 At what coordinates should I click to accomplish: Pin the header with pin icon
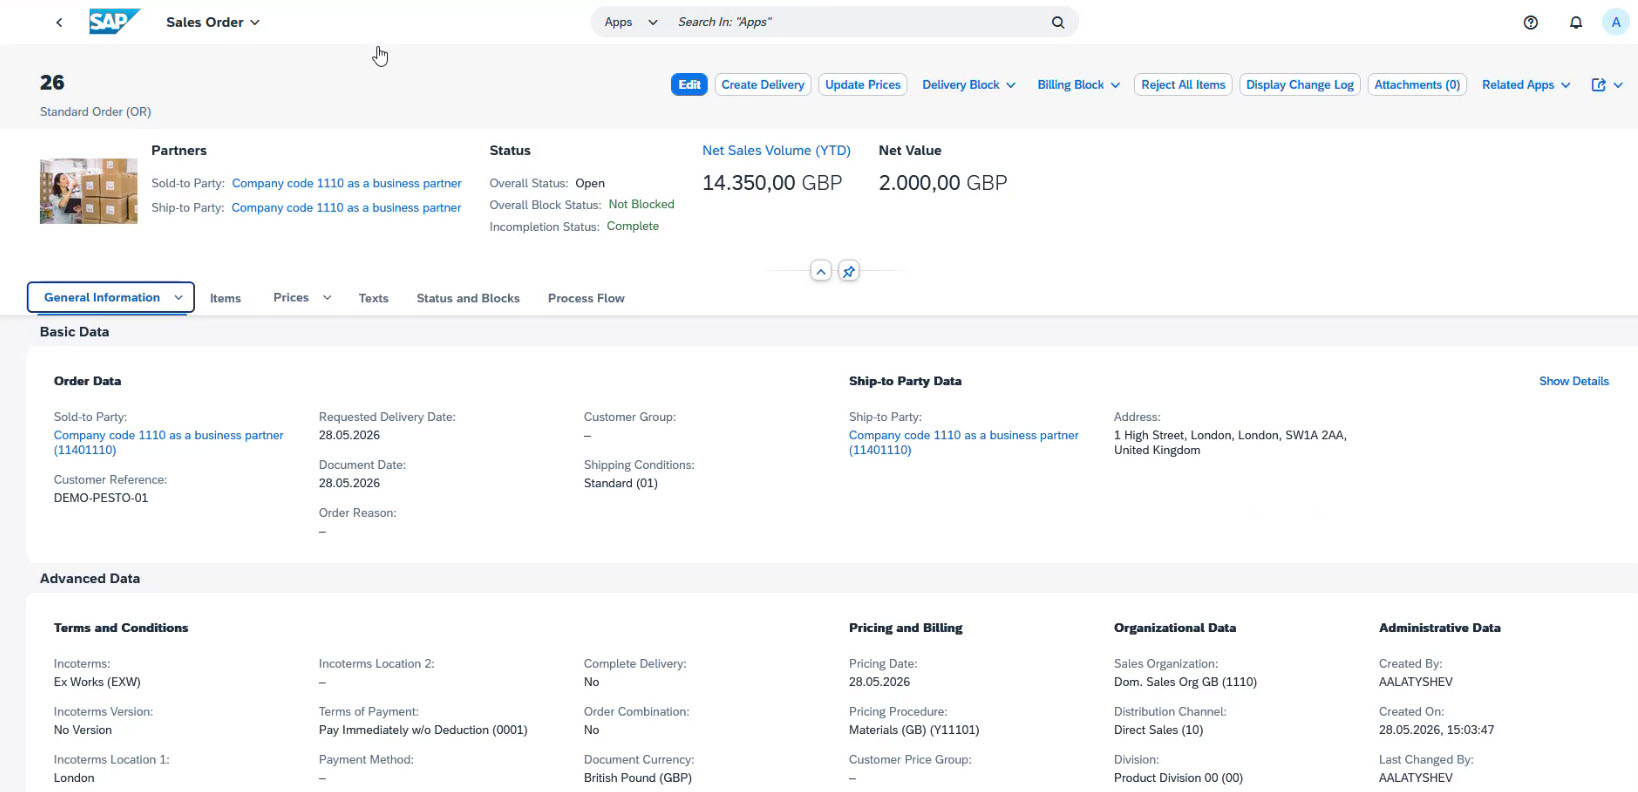pos(849,271)
